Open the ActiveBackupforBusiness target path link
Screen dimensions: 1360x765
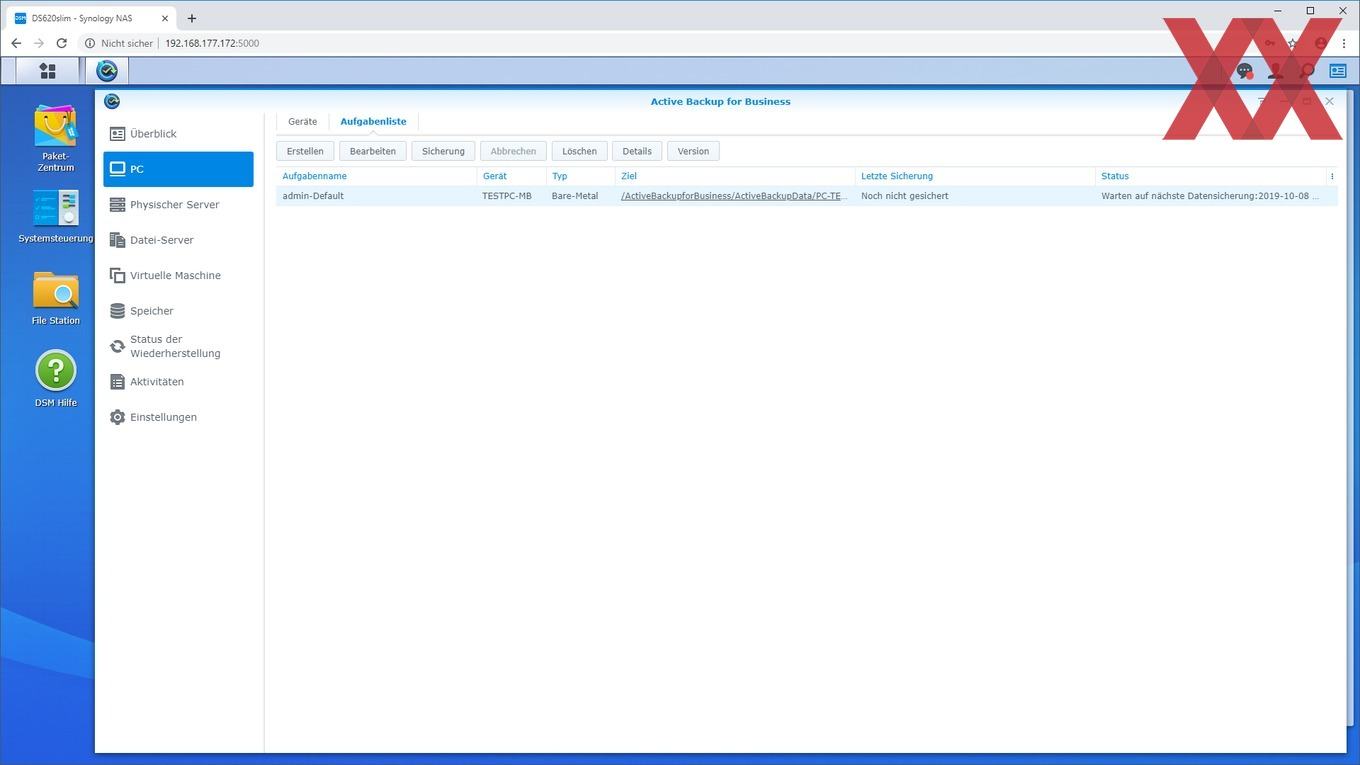tap(734, 196)
